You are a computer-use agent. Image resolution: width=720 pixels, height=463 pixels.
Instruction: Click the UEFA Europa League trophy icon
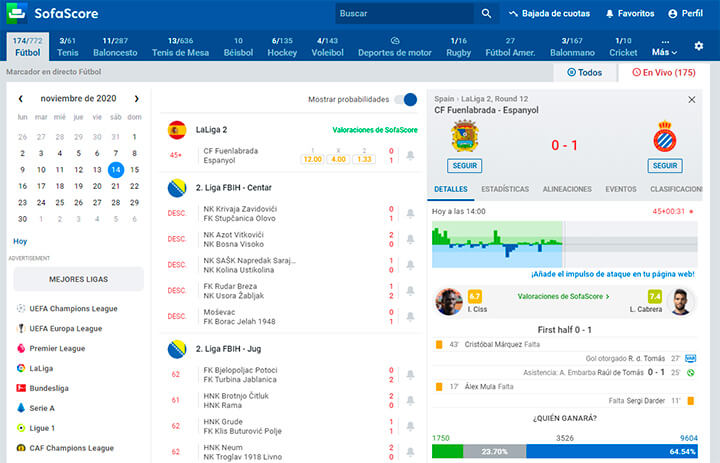(x=21, y=328)
